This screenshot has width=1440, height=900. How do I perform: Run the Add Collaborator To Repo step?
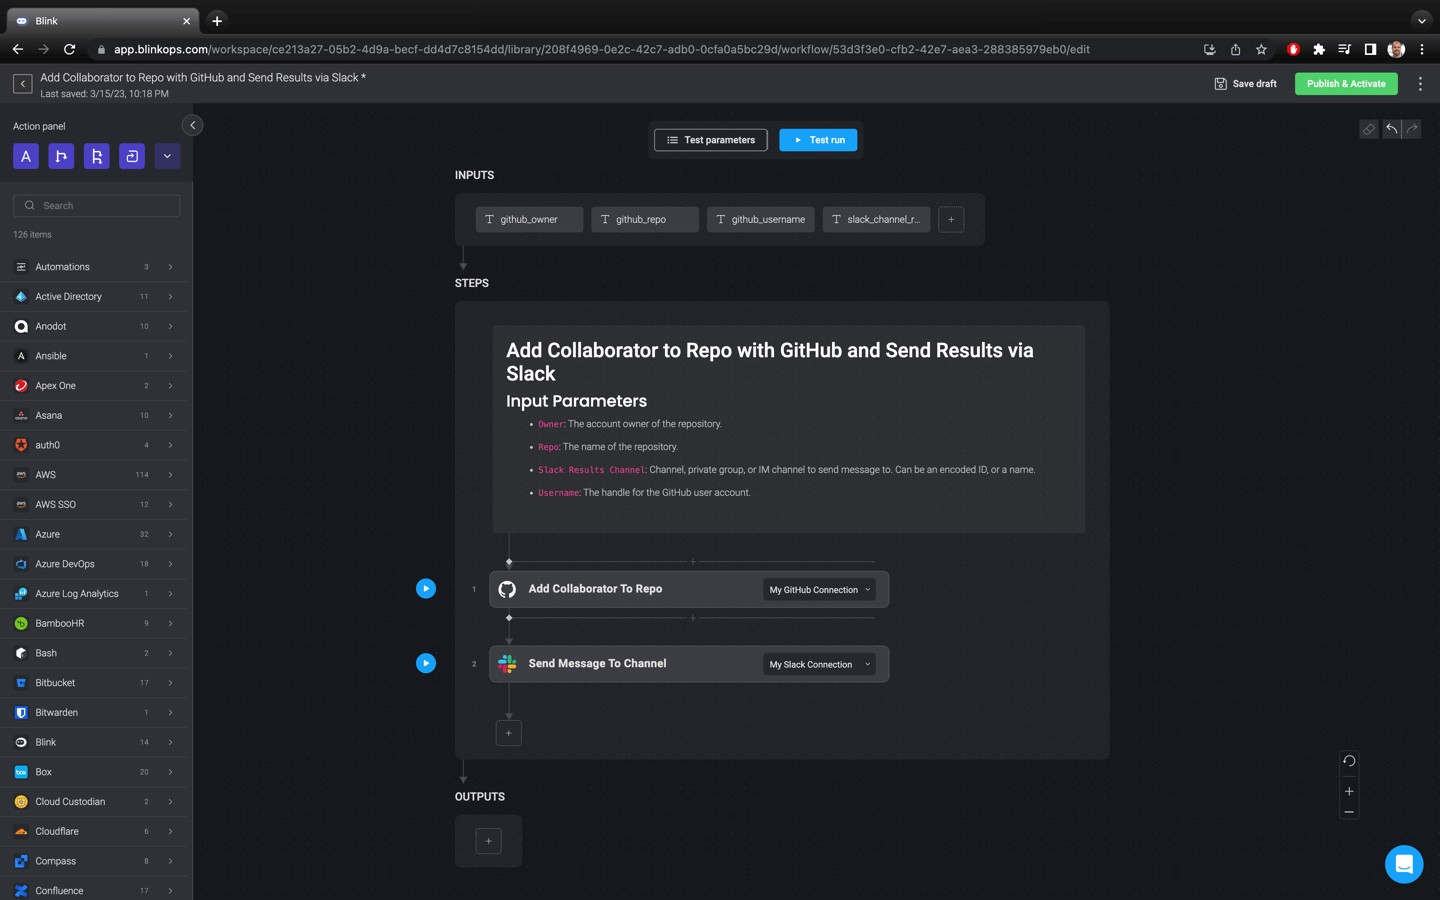(x=426, y=589)
